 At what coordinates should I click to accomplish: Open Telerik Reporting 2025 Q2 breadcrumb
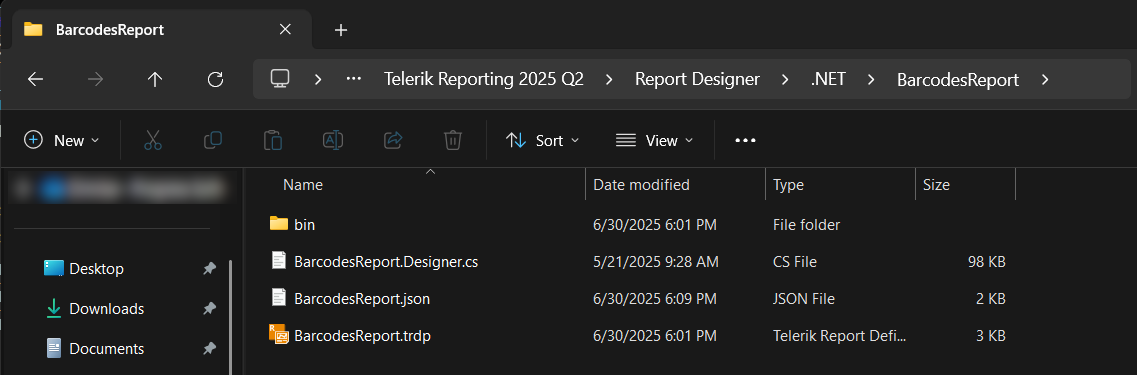[484, 80]
